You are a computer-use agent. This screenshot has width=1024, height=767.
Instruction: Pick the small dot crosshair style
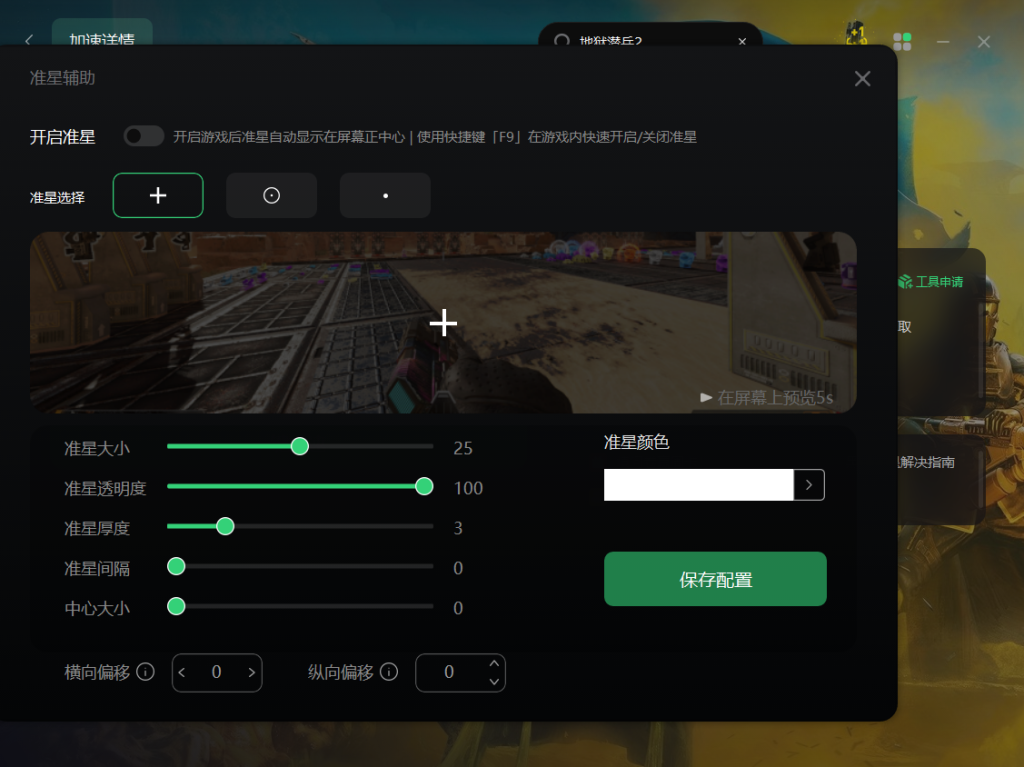[x=385, y=195]
